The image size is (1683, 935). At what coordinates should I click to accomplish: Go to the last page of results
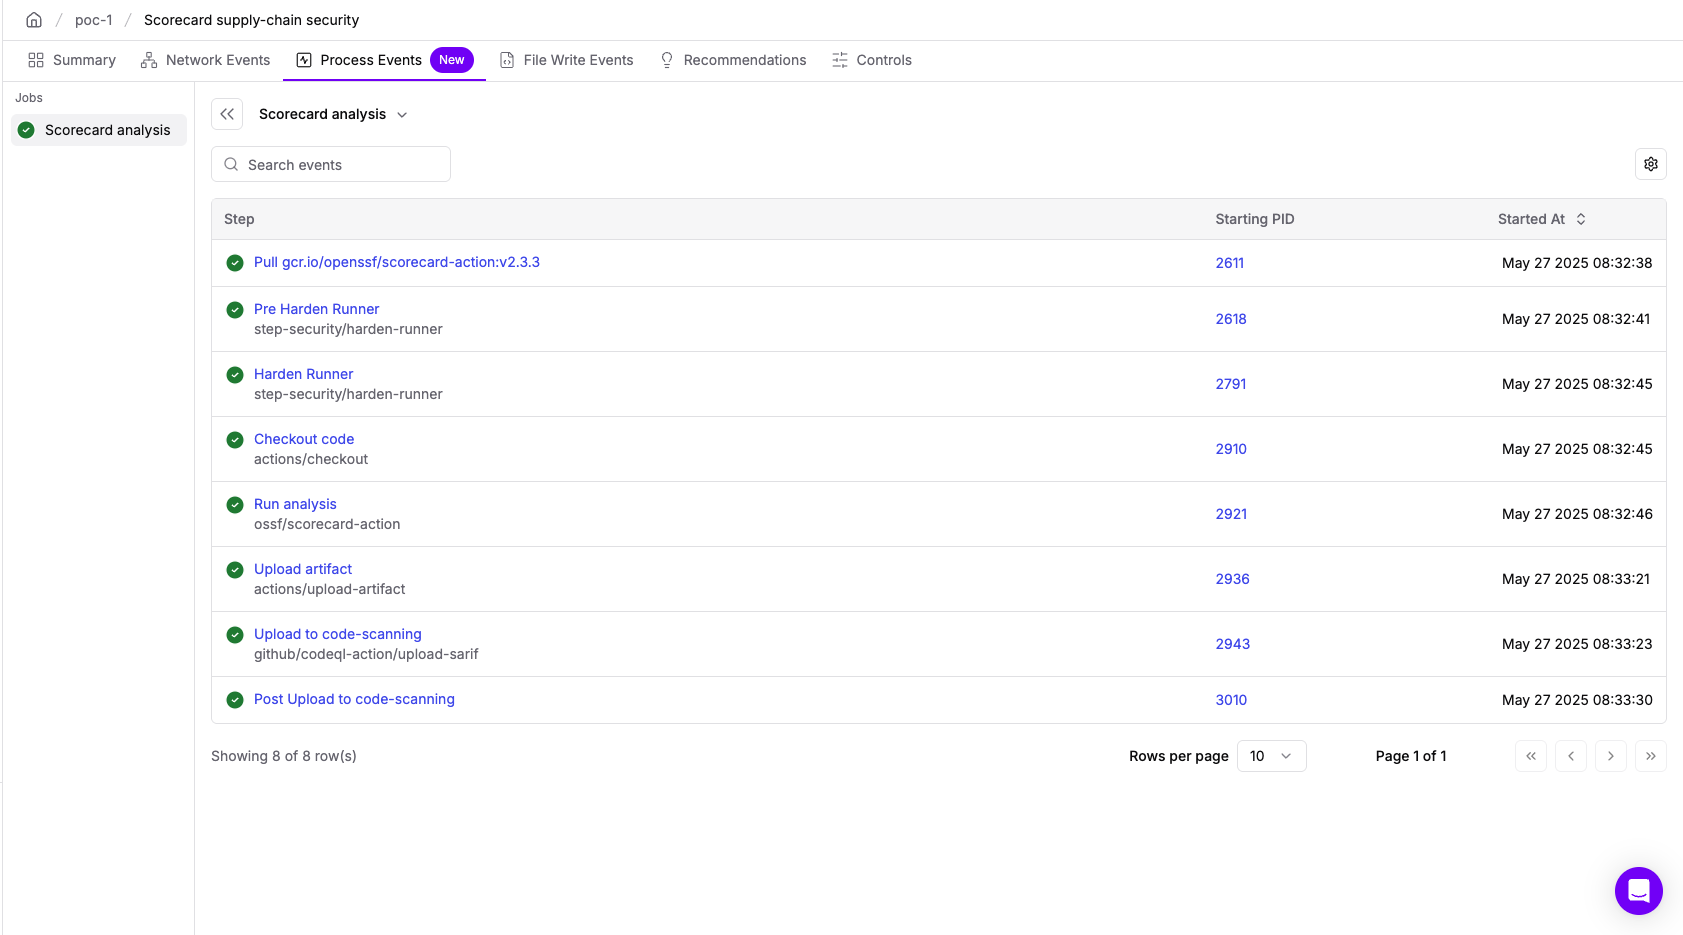(1650, 756)
